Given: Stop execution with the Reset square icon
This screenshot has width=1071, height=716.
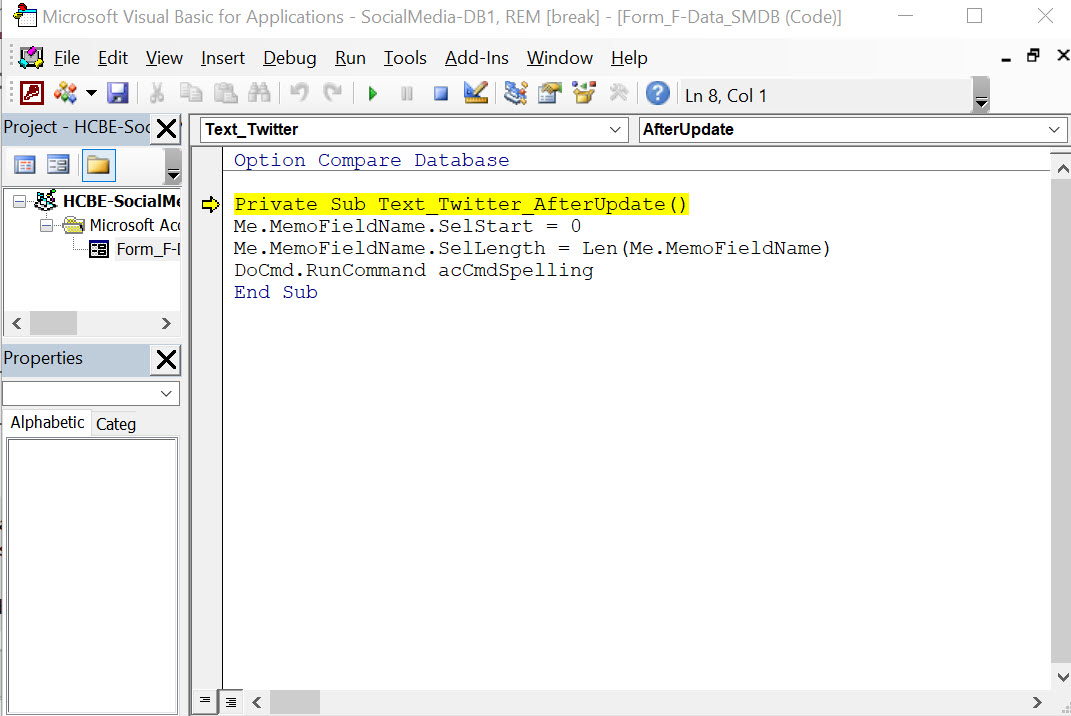Looking at the screenshot, I should pos(441,94).
